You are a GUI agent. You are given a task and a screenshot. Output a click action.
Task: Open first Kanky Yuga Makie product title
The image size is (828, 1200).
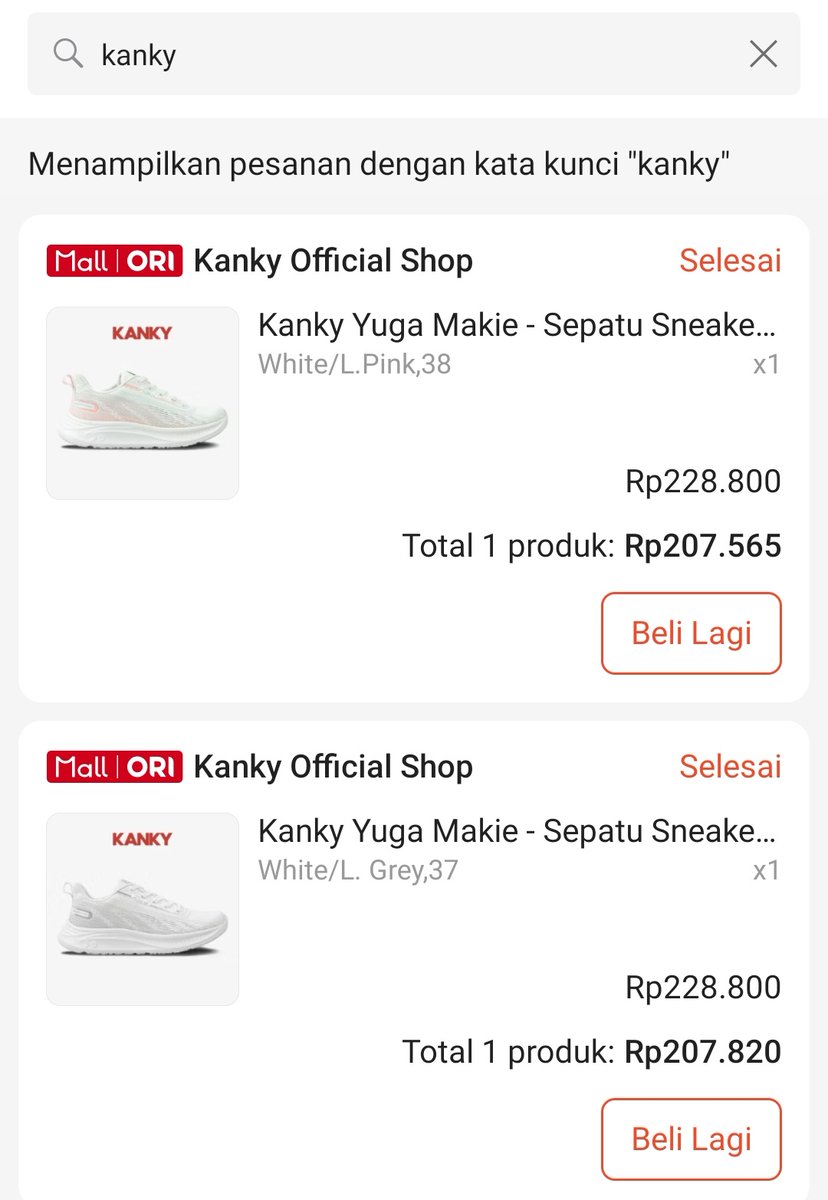pyautogui.click(x=517, y=325)
